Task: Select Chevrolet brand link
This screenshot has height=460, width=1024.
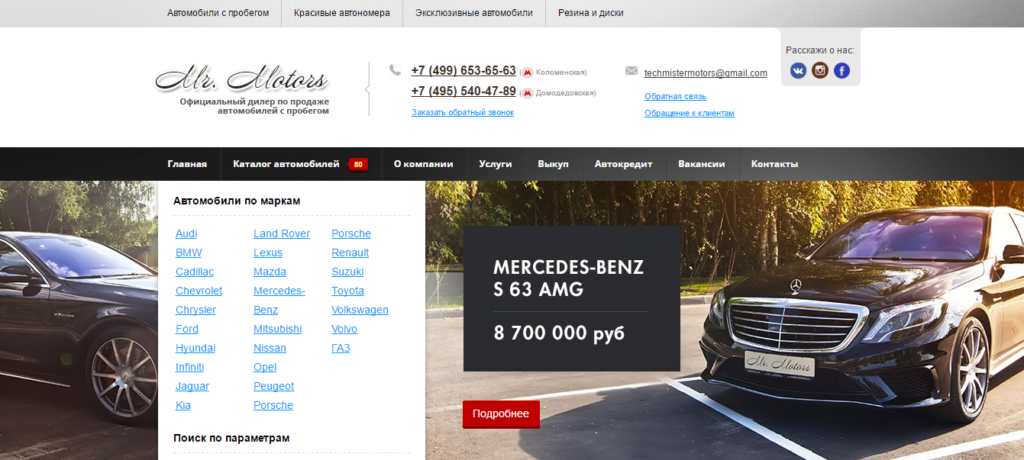Action: (x=199, y=291)
